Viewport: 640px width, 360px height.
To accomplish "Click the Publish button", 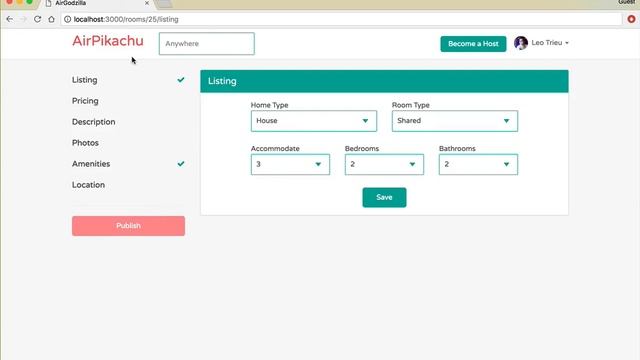I will click(128, 226).
